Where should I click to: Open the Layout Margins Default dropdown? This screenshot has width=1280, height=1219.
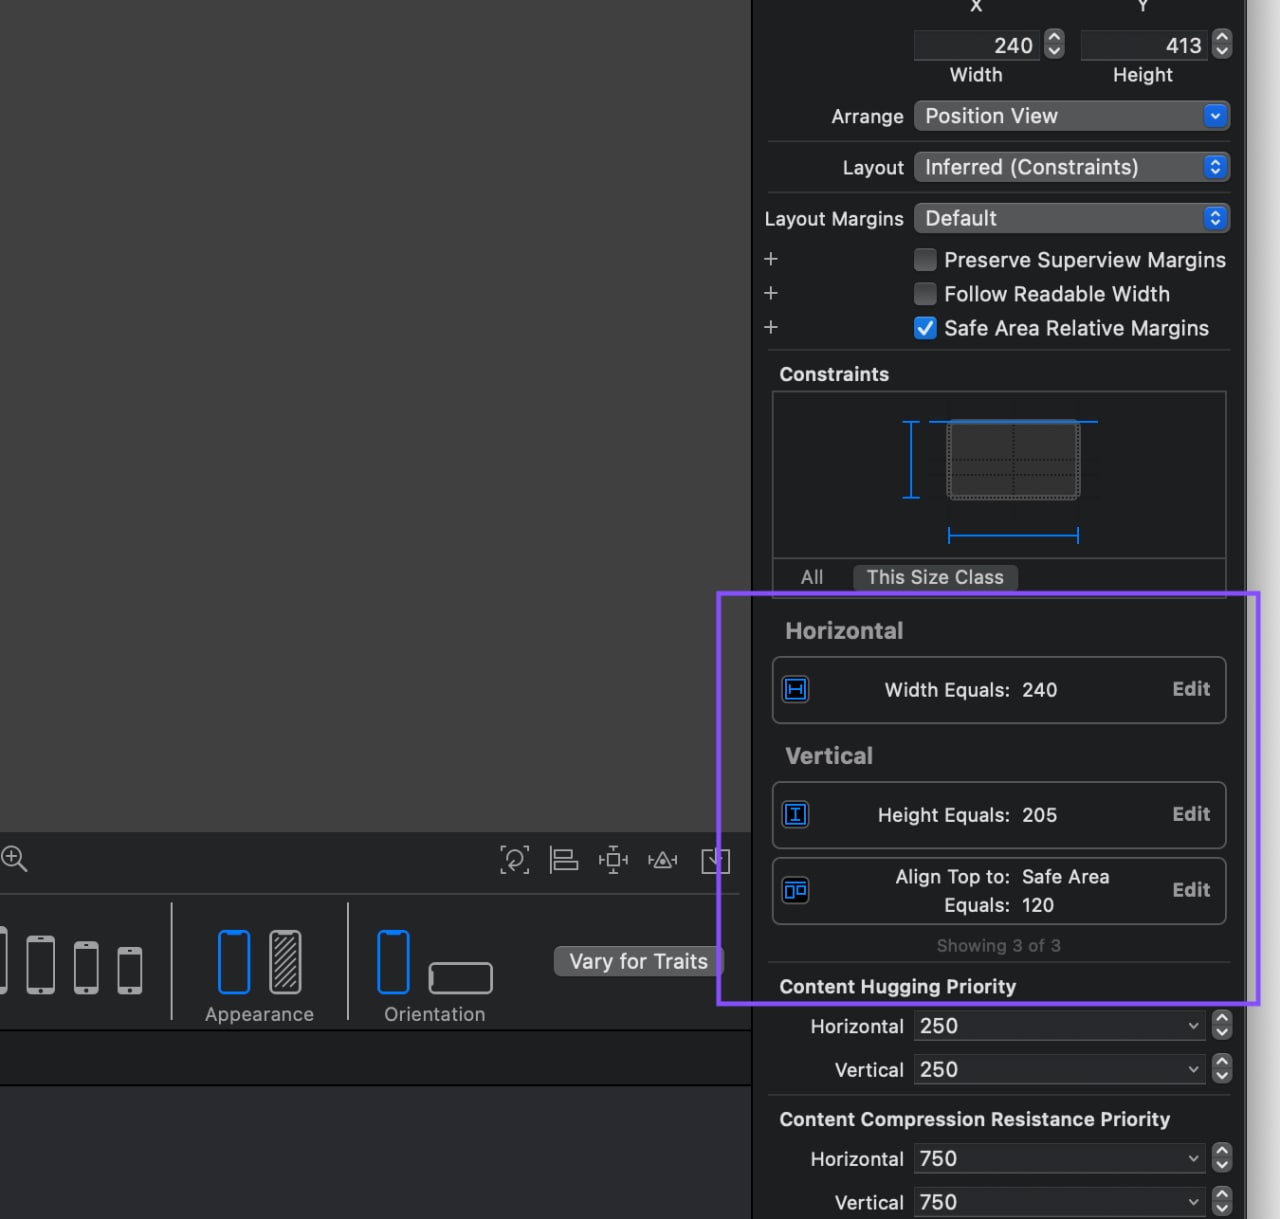[1071, 218]
